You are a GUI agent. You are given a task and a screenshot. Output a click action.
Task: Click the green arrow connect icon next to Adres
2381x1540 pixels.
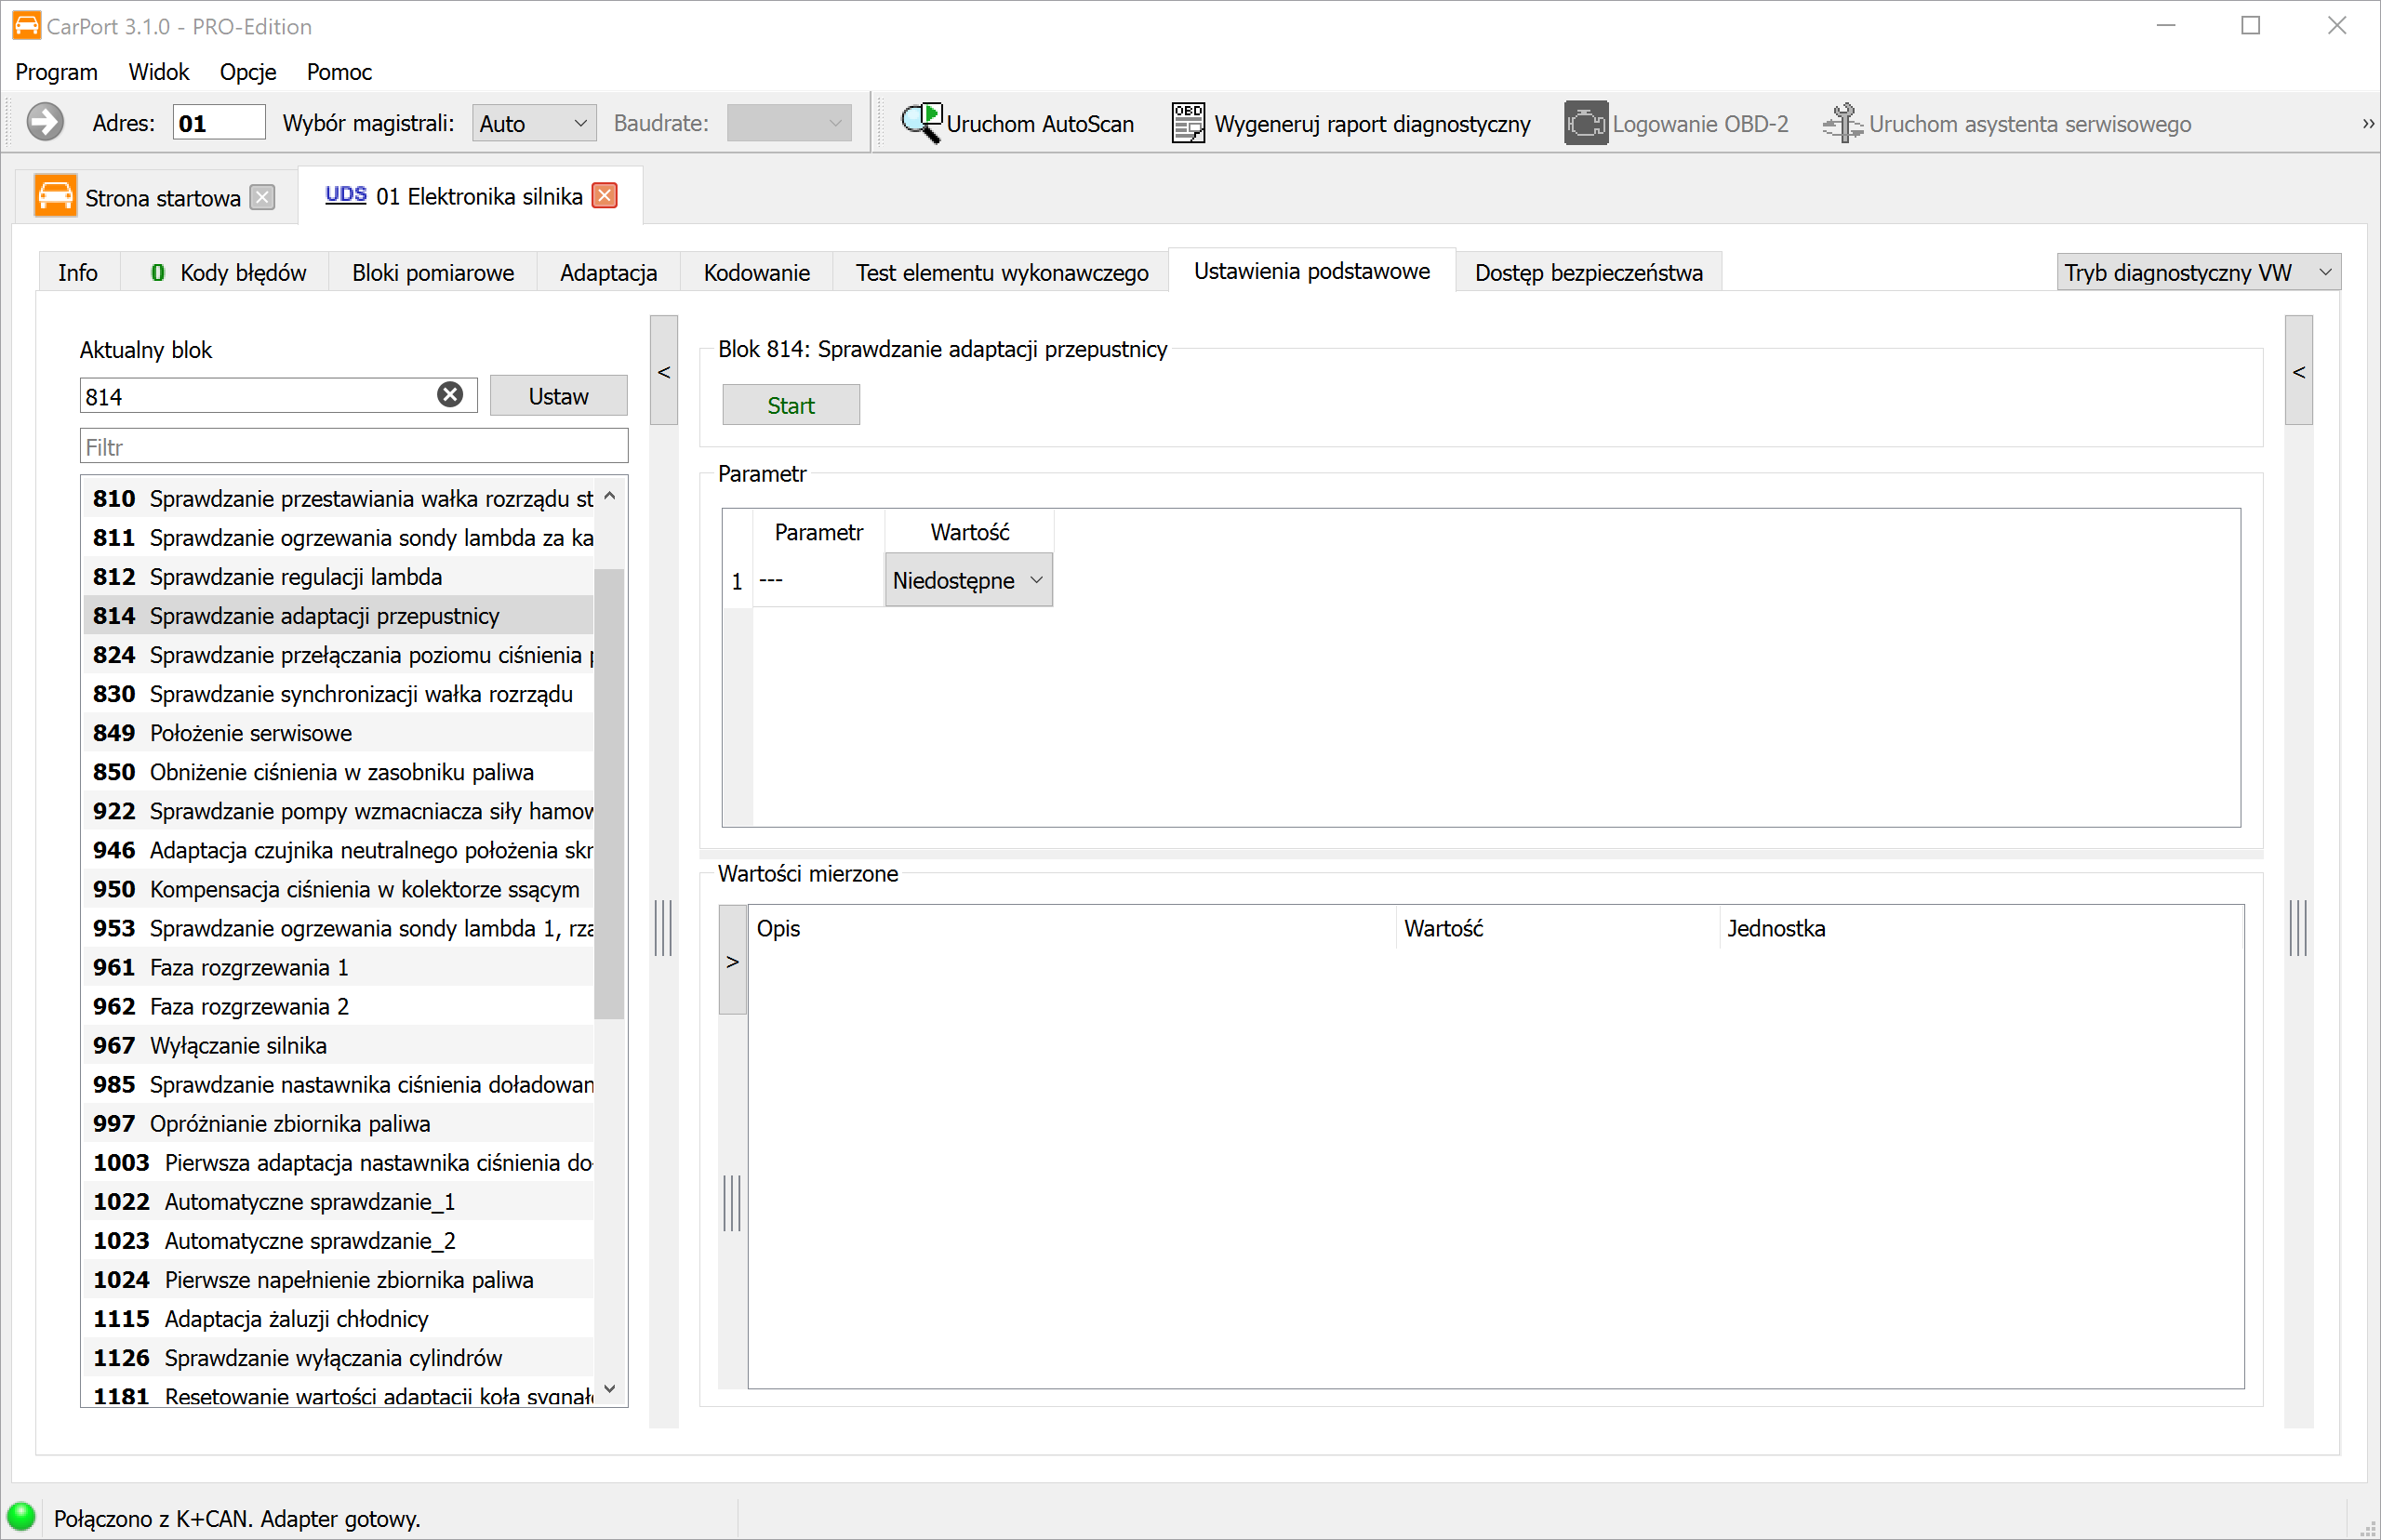click(44, 123)
